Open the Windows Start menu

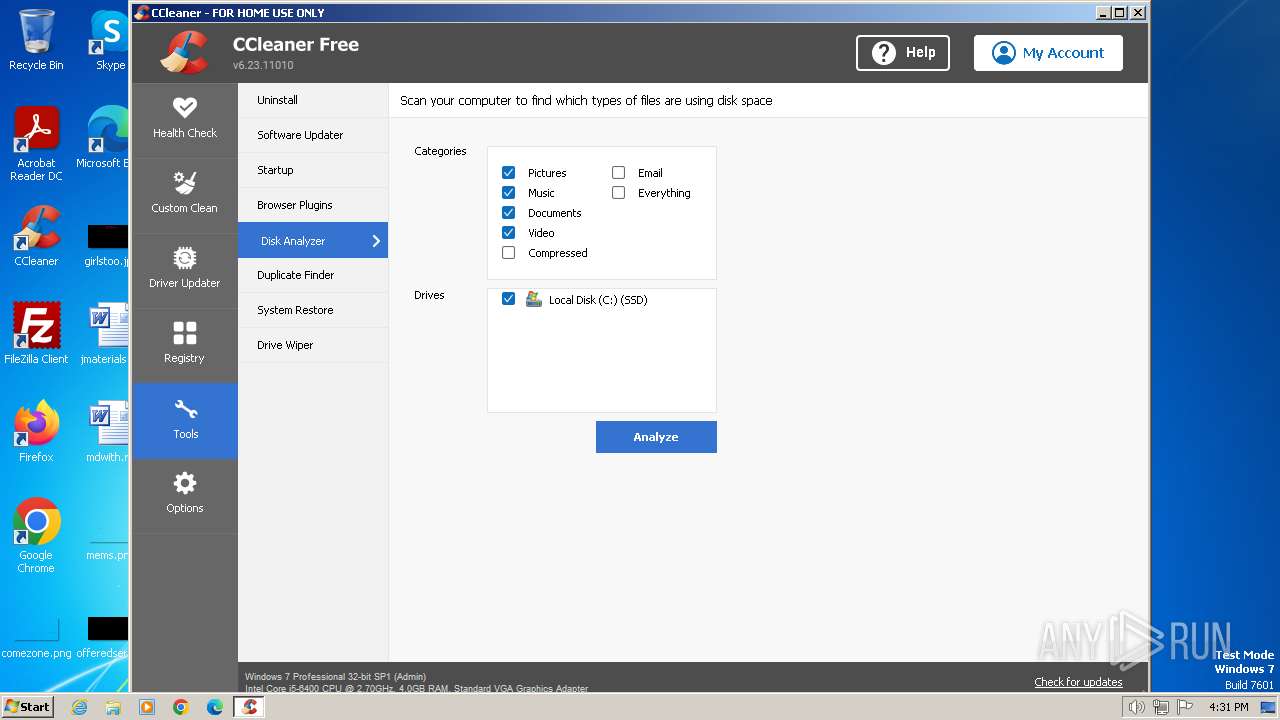27,707
